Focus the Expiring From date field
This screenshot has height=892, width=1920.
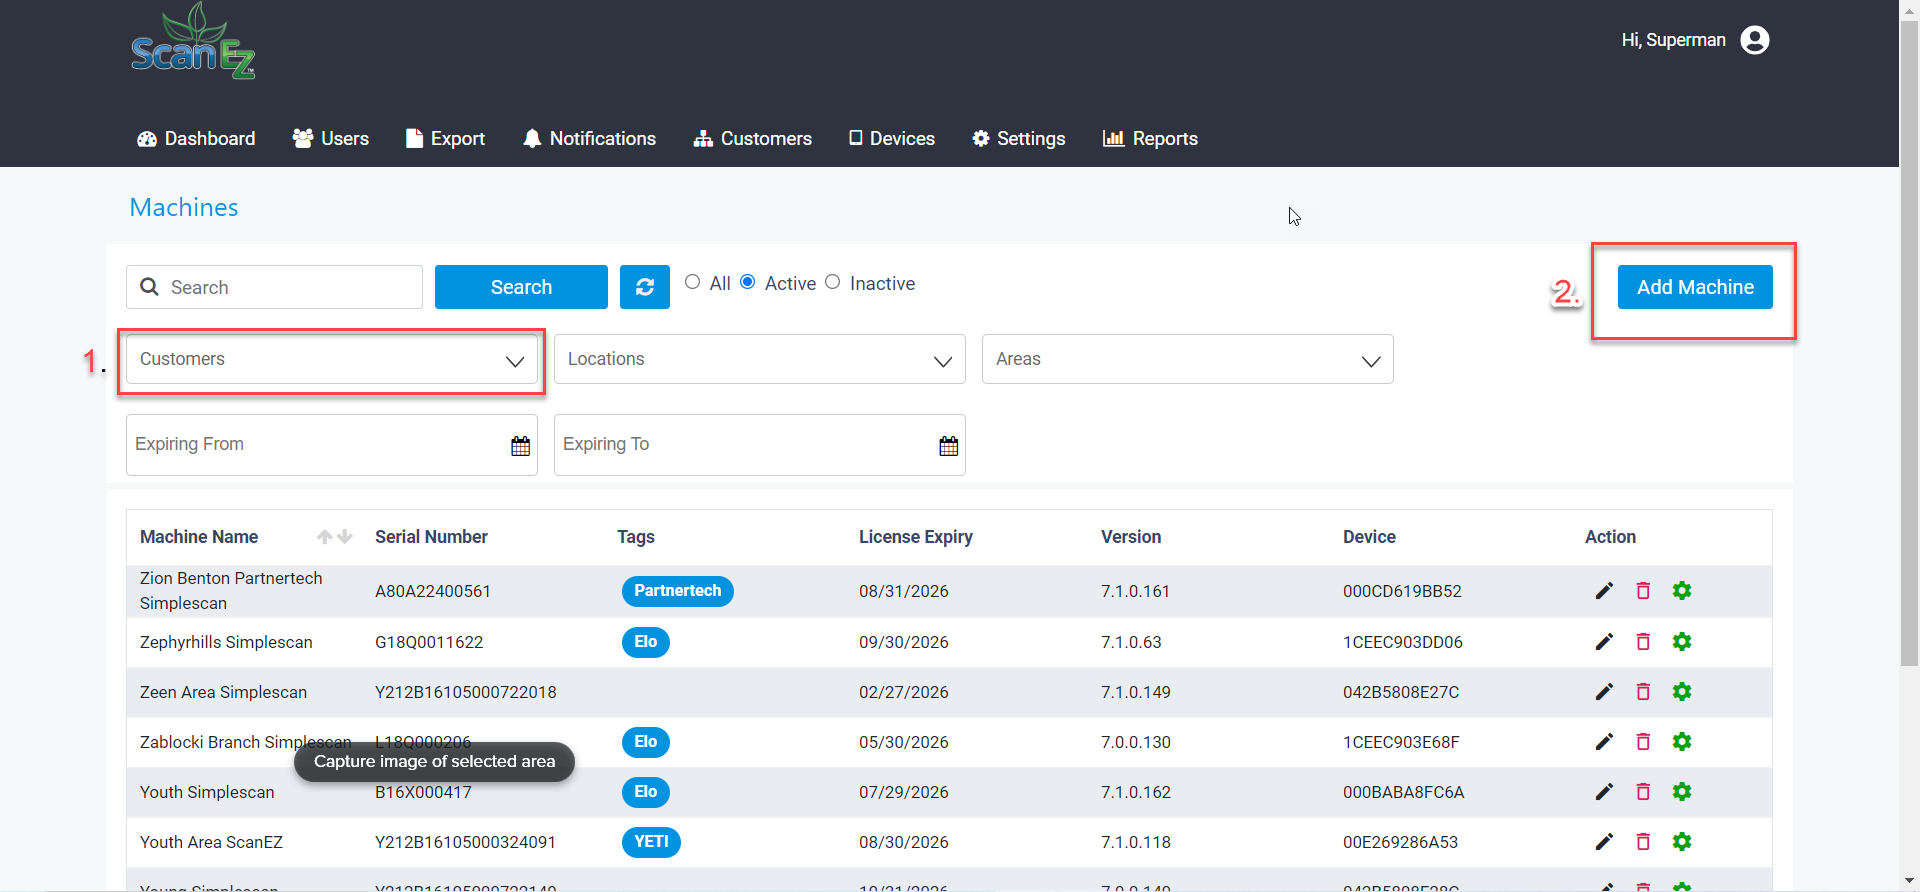(332, 445)
